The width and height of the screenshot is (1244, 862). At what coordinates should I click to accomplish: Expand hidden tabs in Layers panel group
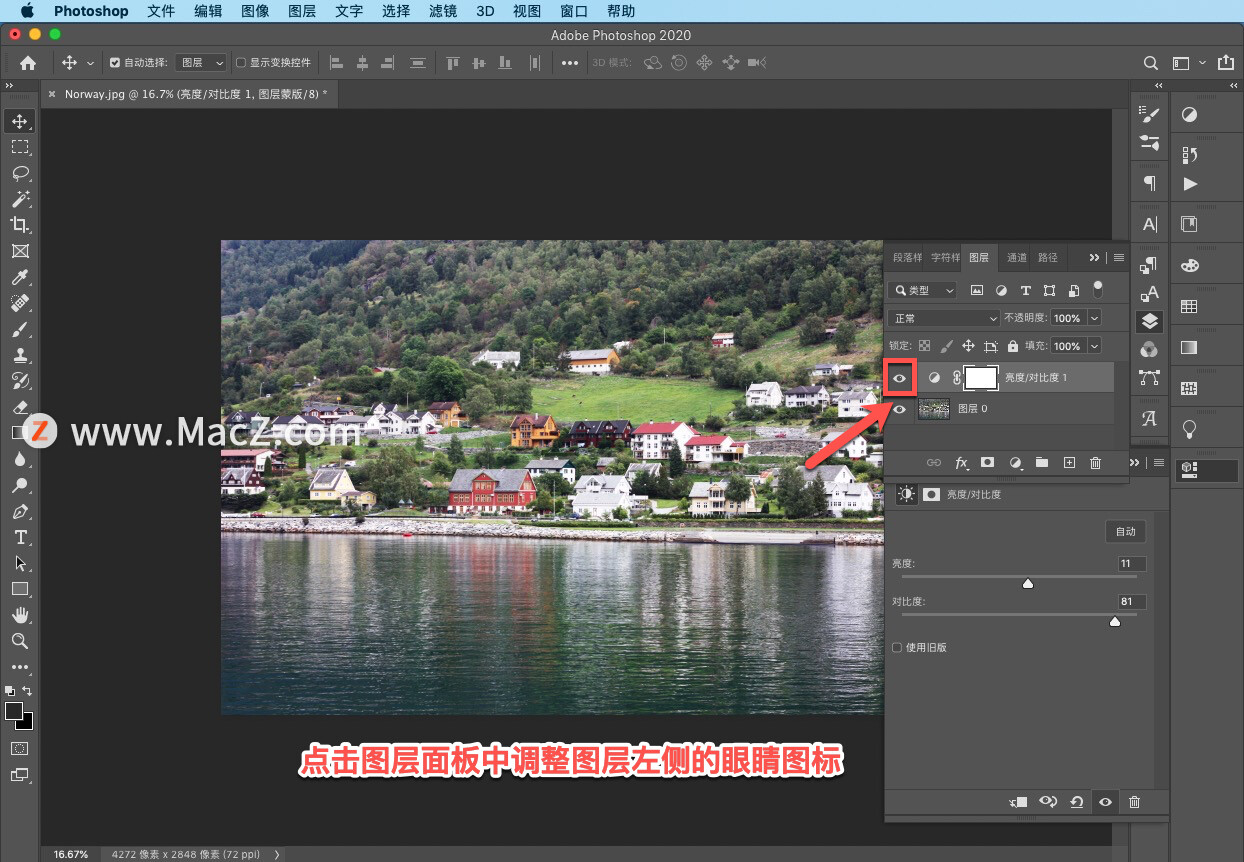(x=1094, y=257)
